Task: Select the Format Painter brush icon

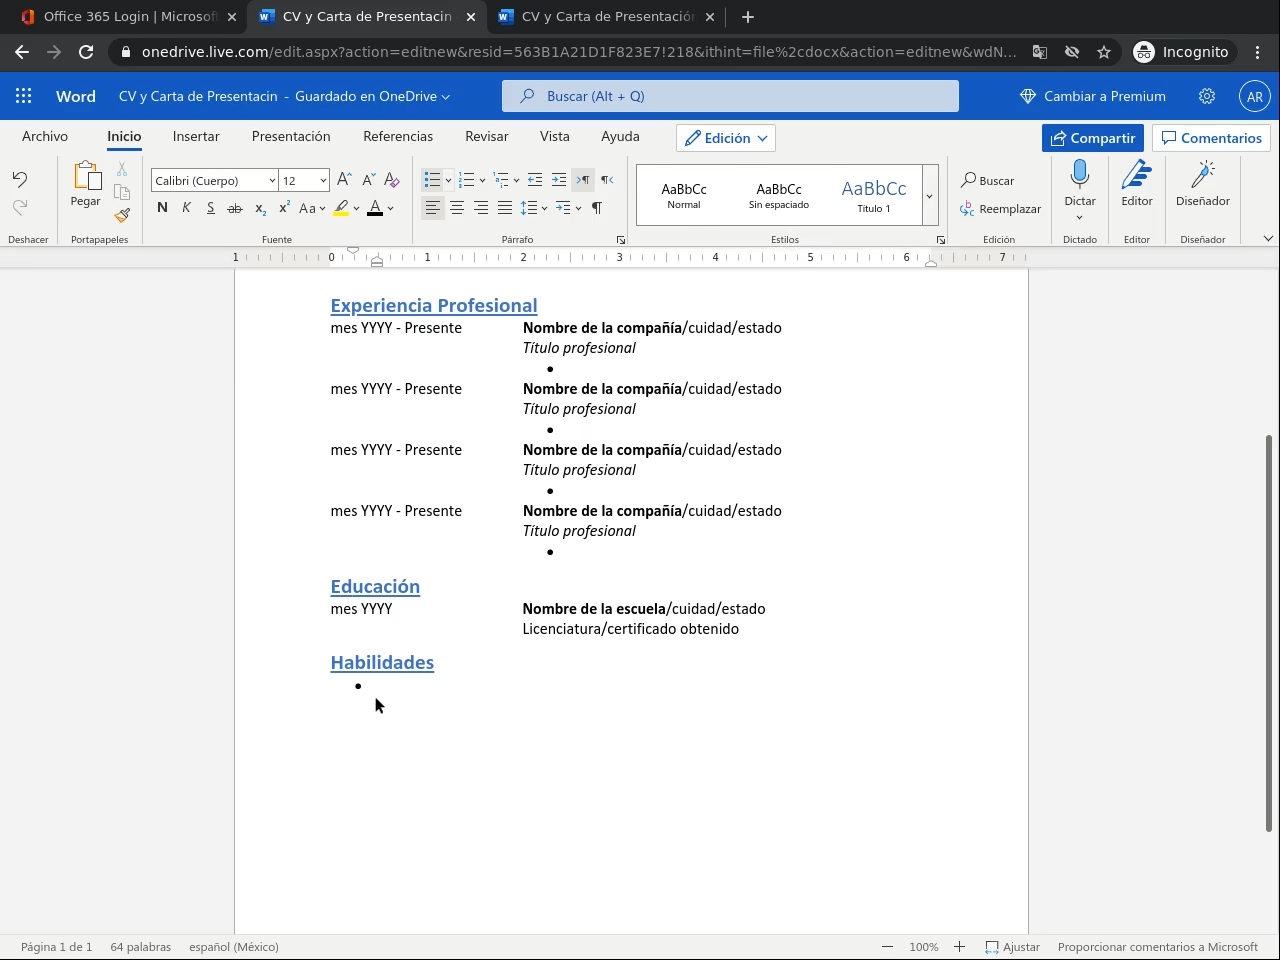Action: pyautogui.click(x=122, y=215)
